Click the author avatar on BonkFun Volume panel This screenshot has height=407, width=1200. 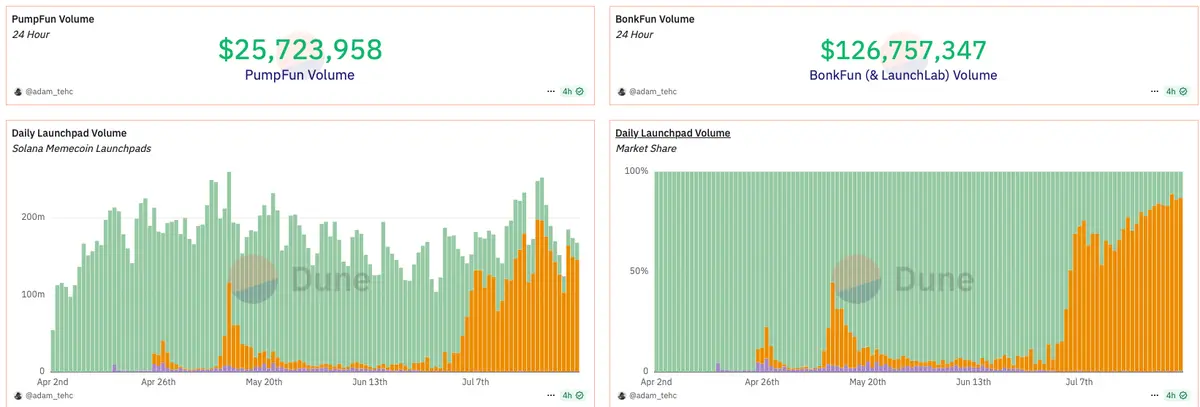622,91
